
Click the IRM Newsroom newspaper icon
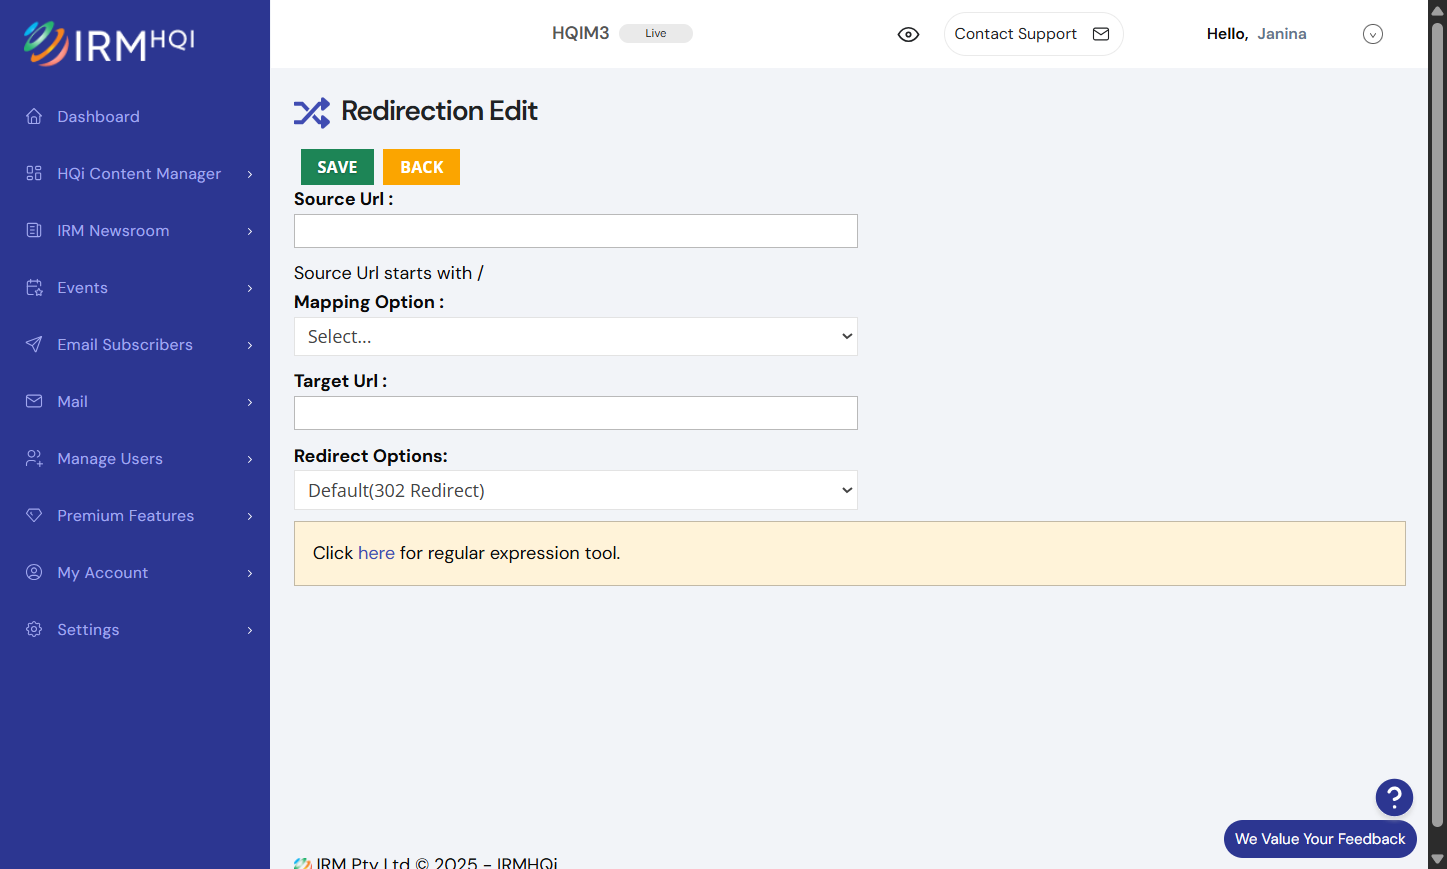point(34,230)
